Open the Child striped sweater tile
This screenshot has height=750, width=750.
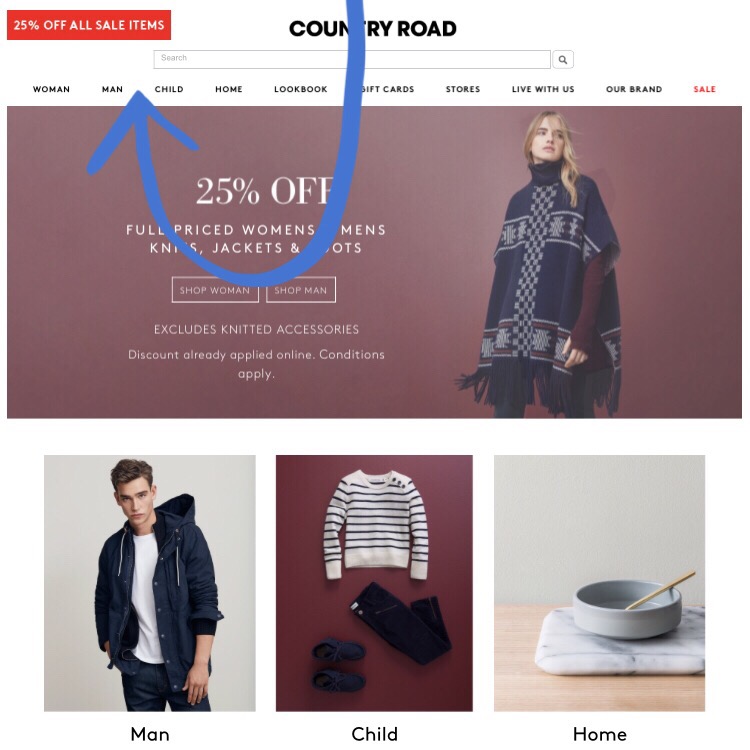coord(374,583)
